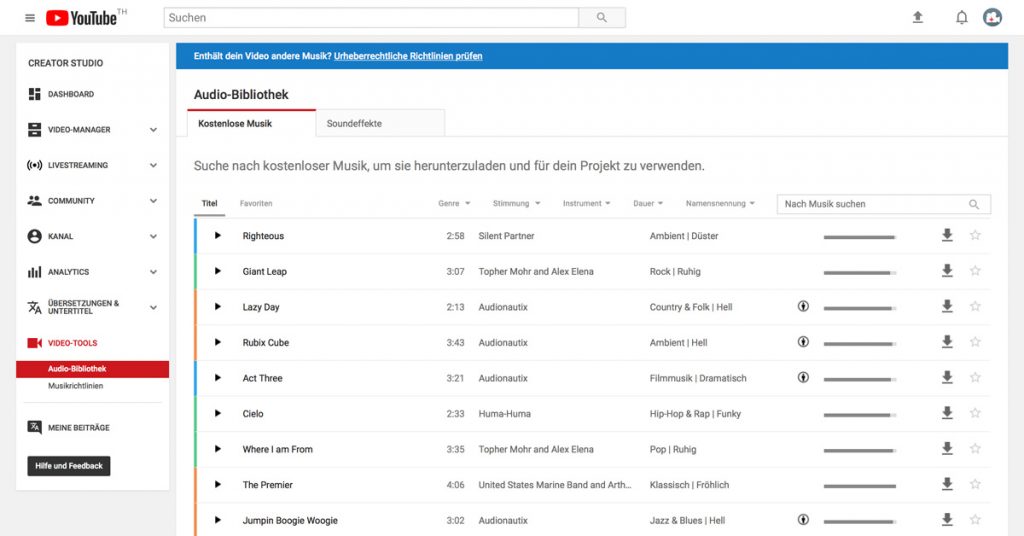Click the Hilfe und Feedback button
The width and height of the screenshot is (1024, 536).
[69, 466]
